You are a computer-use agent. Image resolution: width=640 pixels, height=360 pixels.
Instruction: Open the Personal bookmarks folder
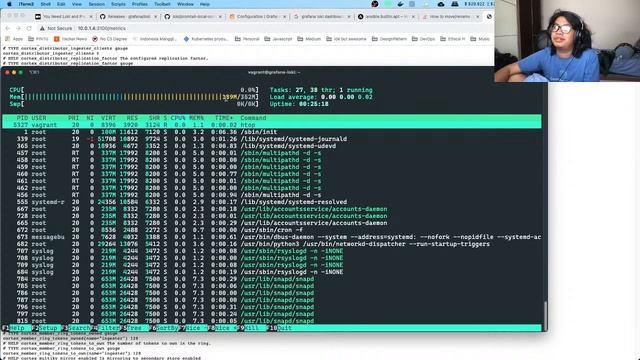tap(247, 39)
